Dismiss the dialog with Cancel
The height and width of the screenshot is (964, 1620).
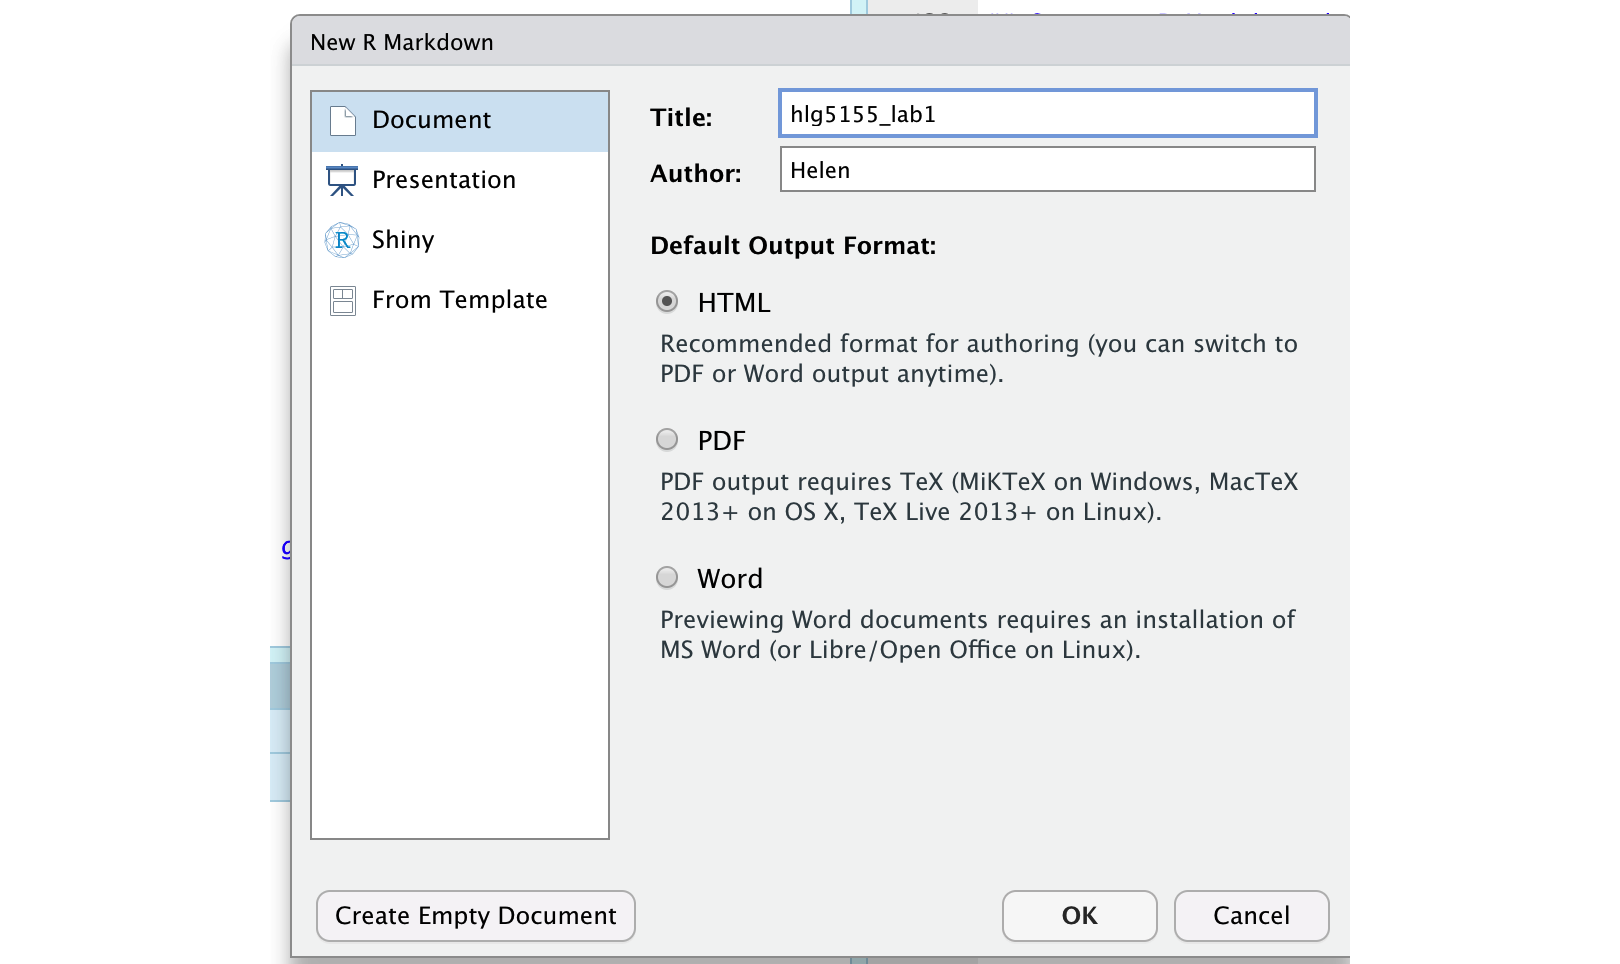pos(1251,916)
